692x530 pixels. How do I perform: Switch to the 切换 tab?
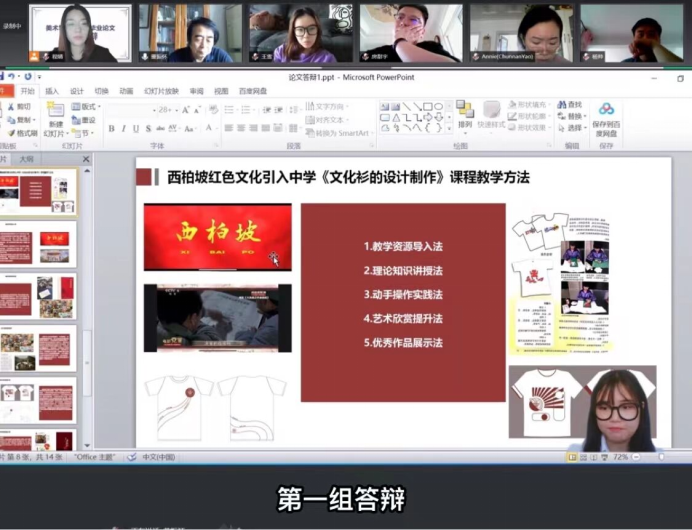101,91
